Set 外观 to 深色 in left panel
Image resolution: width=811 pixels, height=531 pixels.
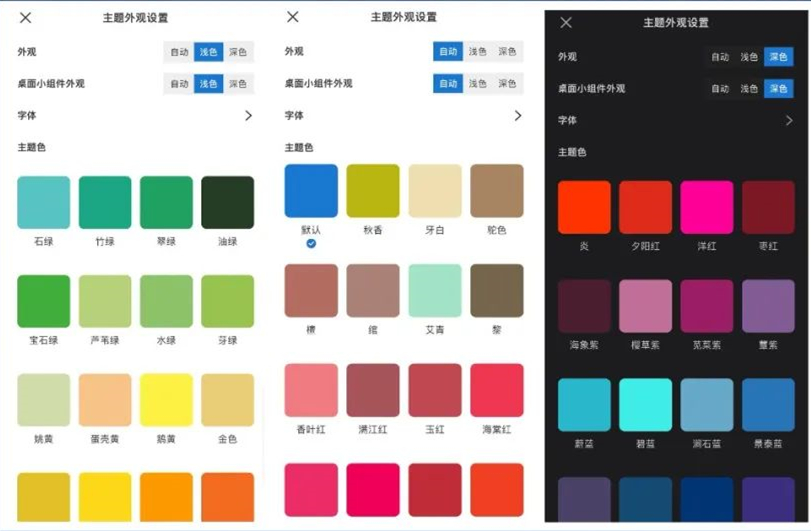click(x=238, y=52)
